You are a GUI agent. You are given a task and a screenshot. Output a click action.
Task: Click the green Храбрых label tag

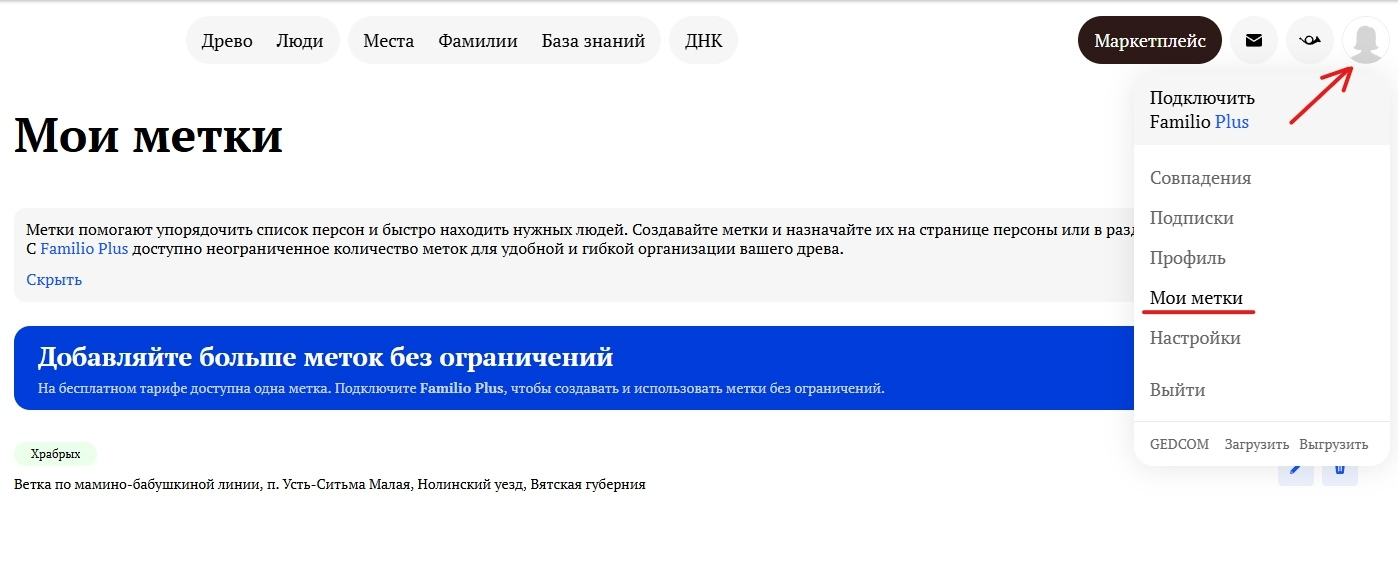pos(55,454)
